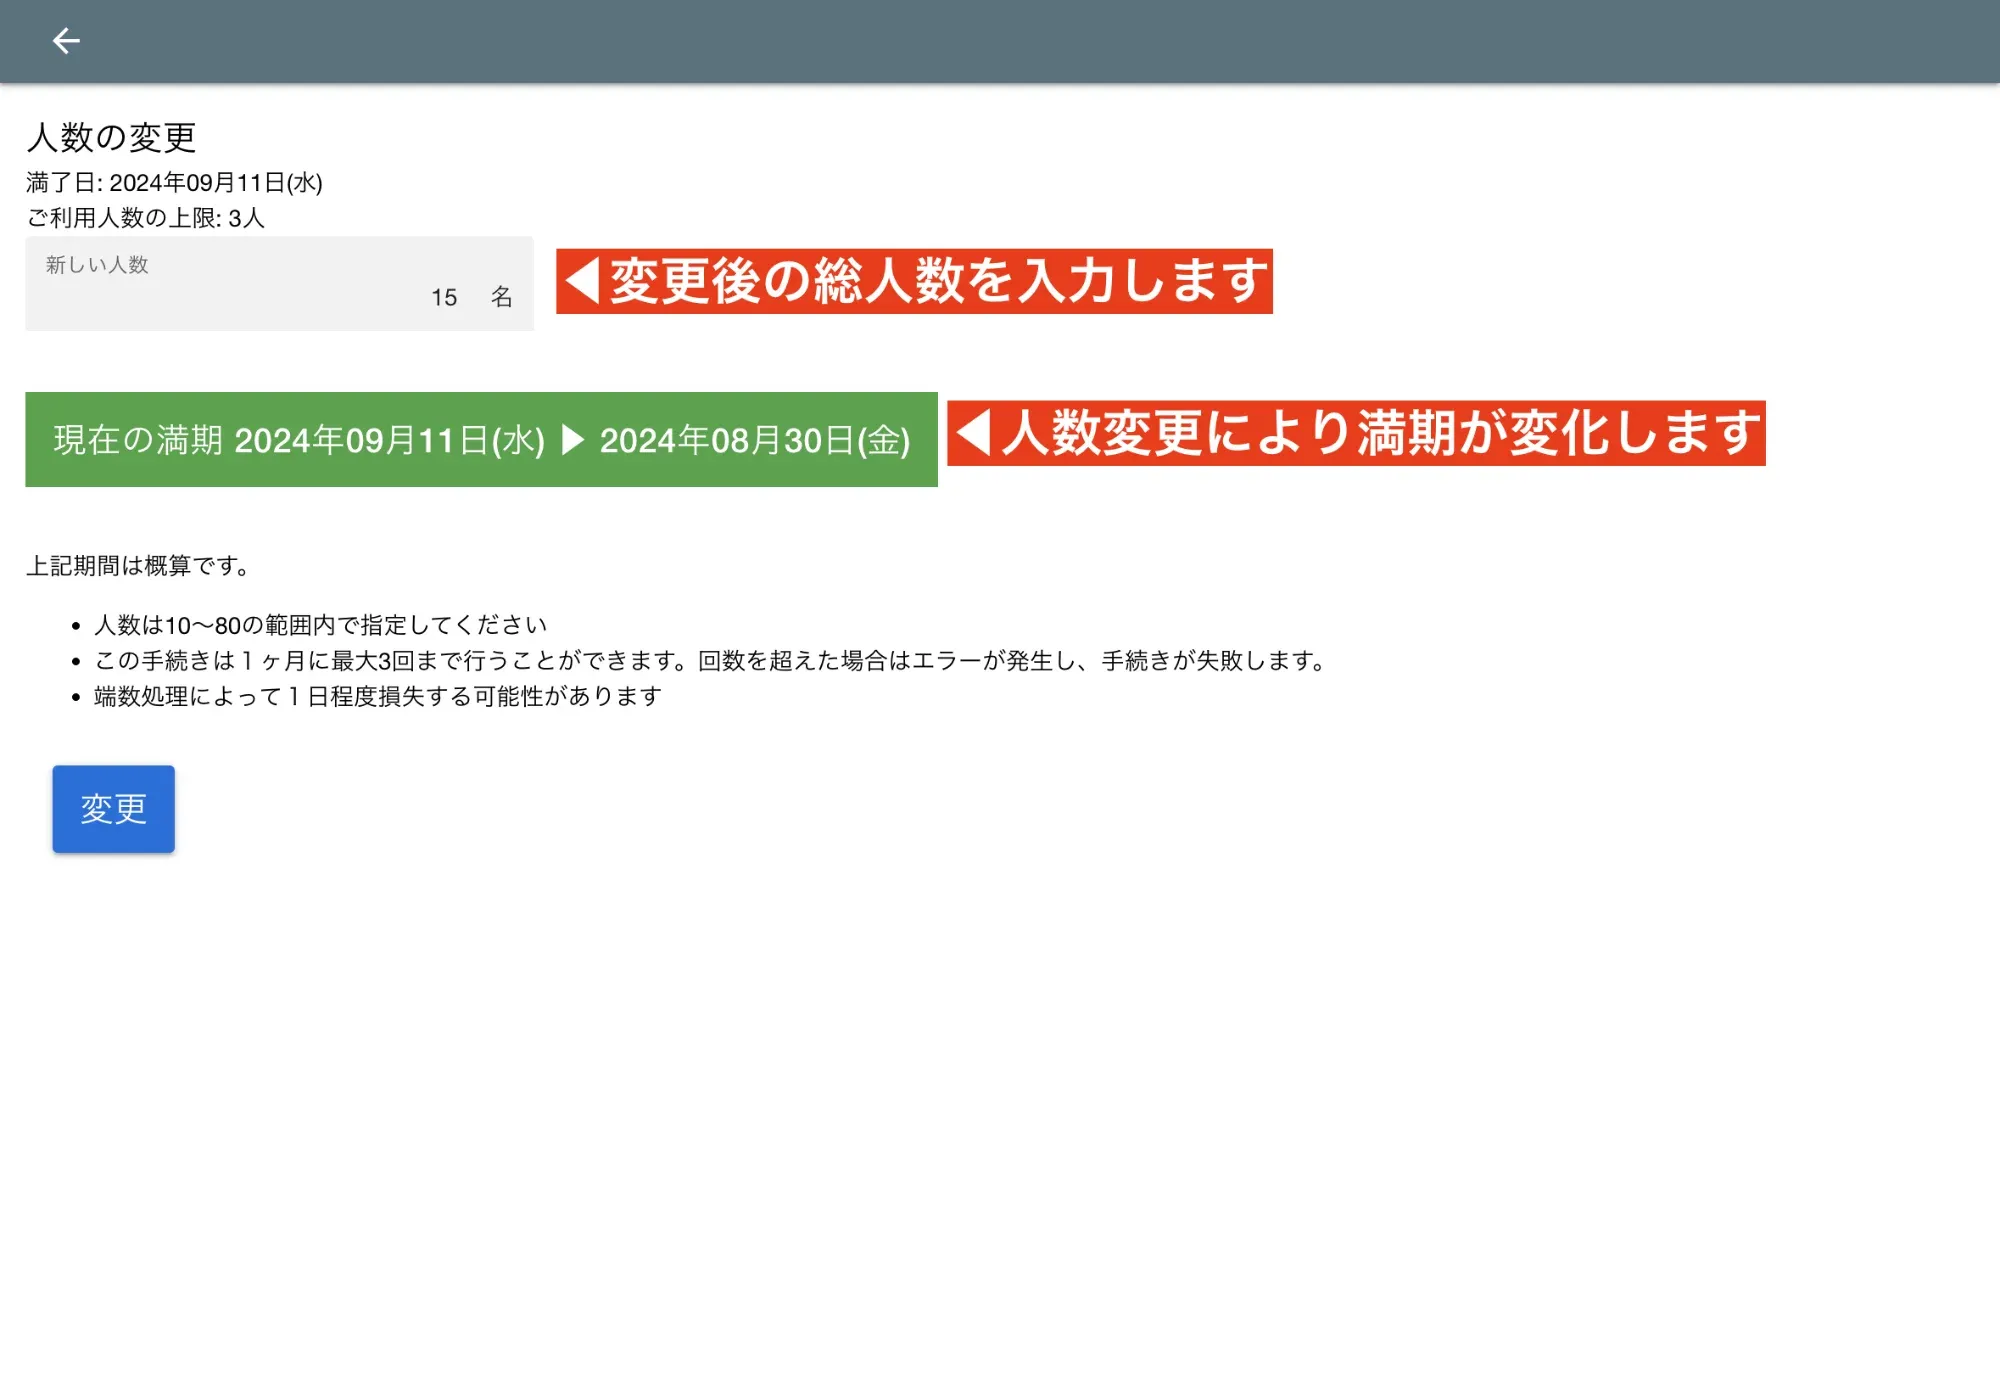Image resolution: width=2000 pixels, height=1390 pixels.
Task: Click the bullet about 人数は10〜80 range
Action: pyautogui.click(x=320, y=623)
